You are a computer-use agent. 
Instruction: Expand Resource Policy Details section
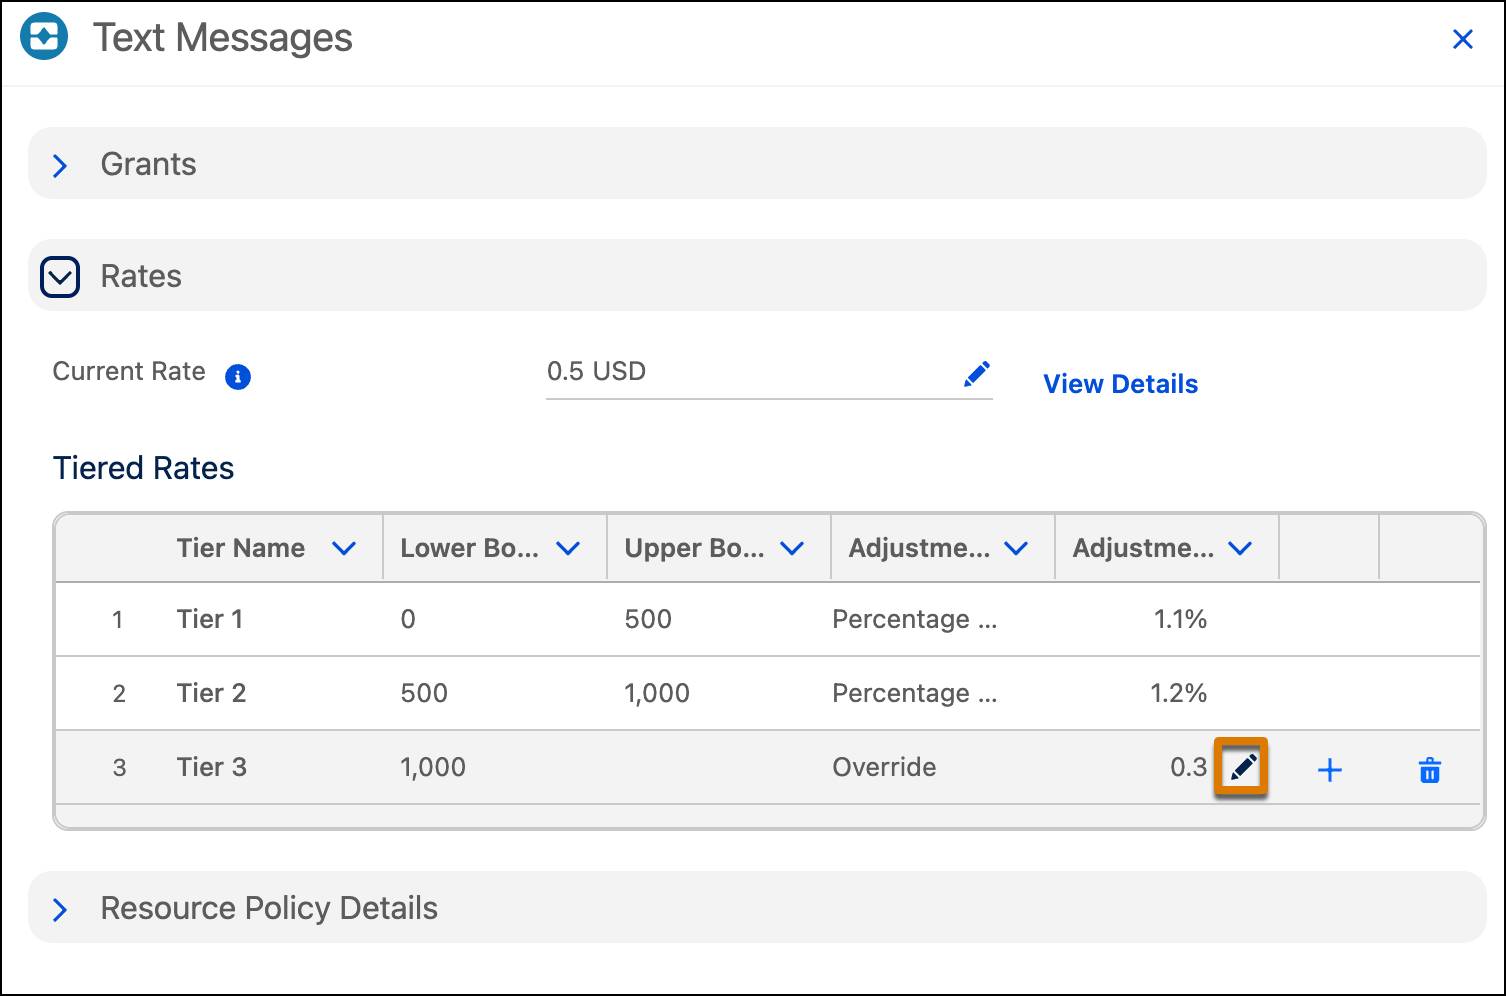(60, 909)
